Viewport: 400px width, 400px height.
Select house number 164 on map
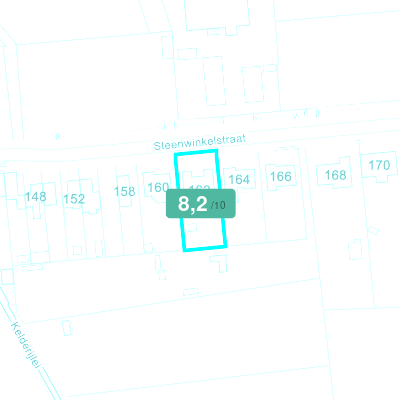pos(239,179)
